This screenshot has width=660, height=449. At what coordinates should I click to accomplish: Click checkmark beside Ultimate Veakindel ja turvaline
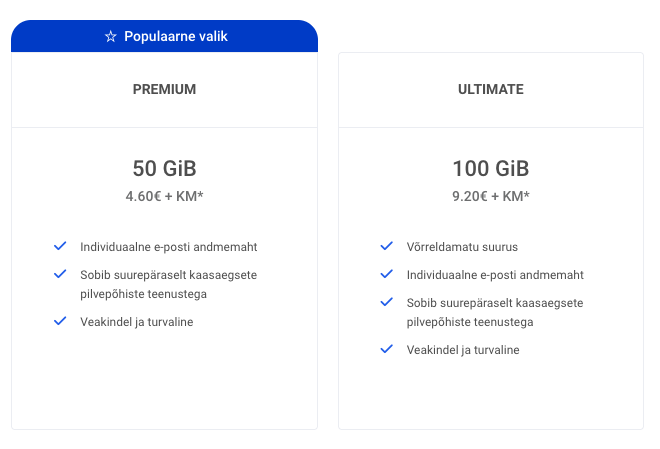386,349
